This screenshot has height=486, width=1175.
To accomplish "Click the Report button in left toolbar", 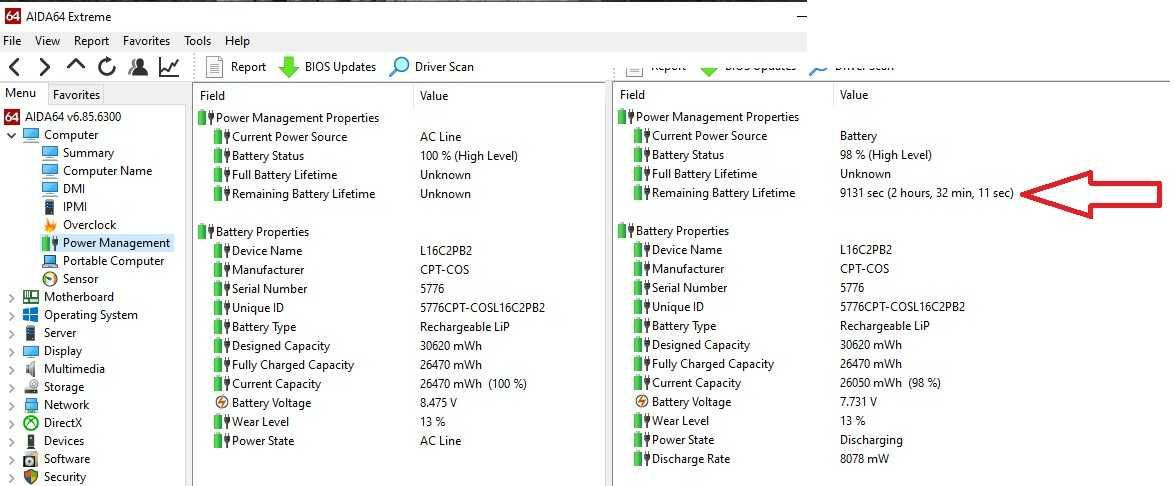I will tap(236, 67).
